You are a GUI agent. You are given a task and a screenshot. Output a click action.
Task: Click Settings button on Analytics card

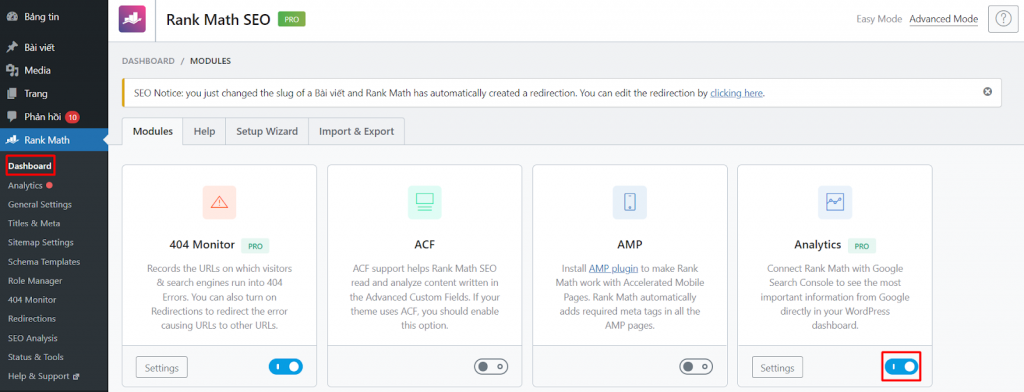[x=778, y=367]
